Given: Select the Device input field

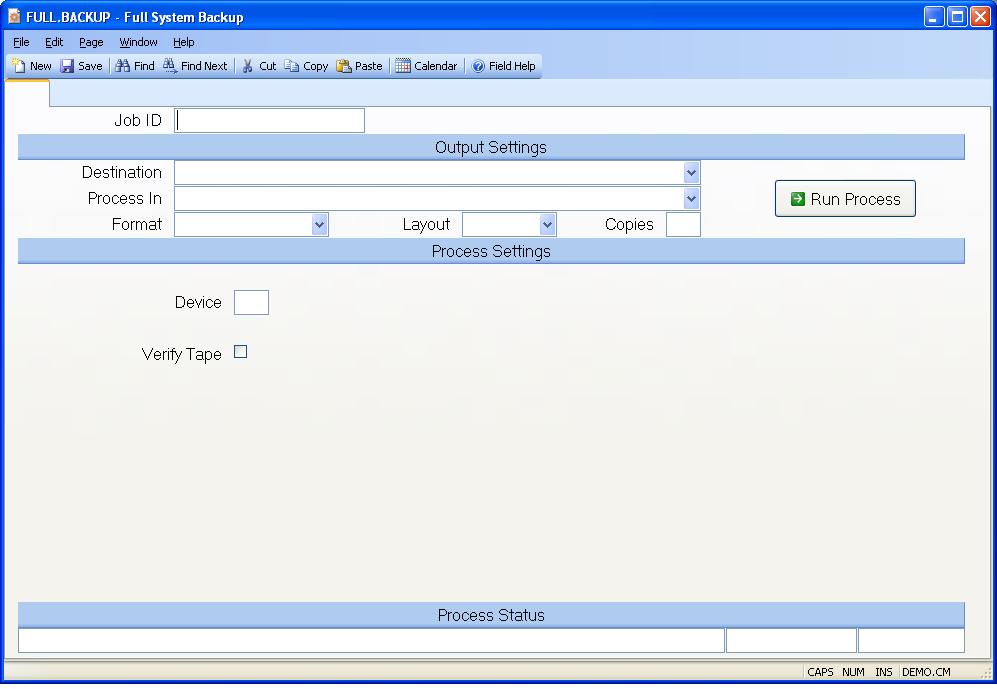Looking at the screenshot, I should pos(251,302).
